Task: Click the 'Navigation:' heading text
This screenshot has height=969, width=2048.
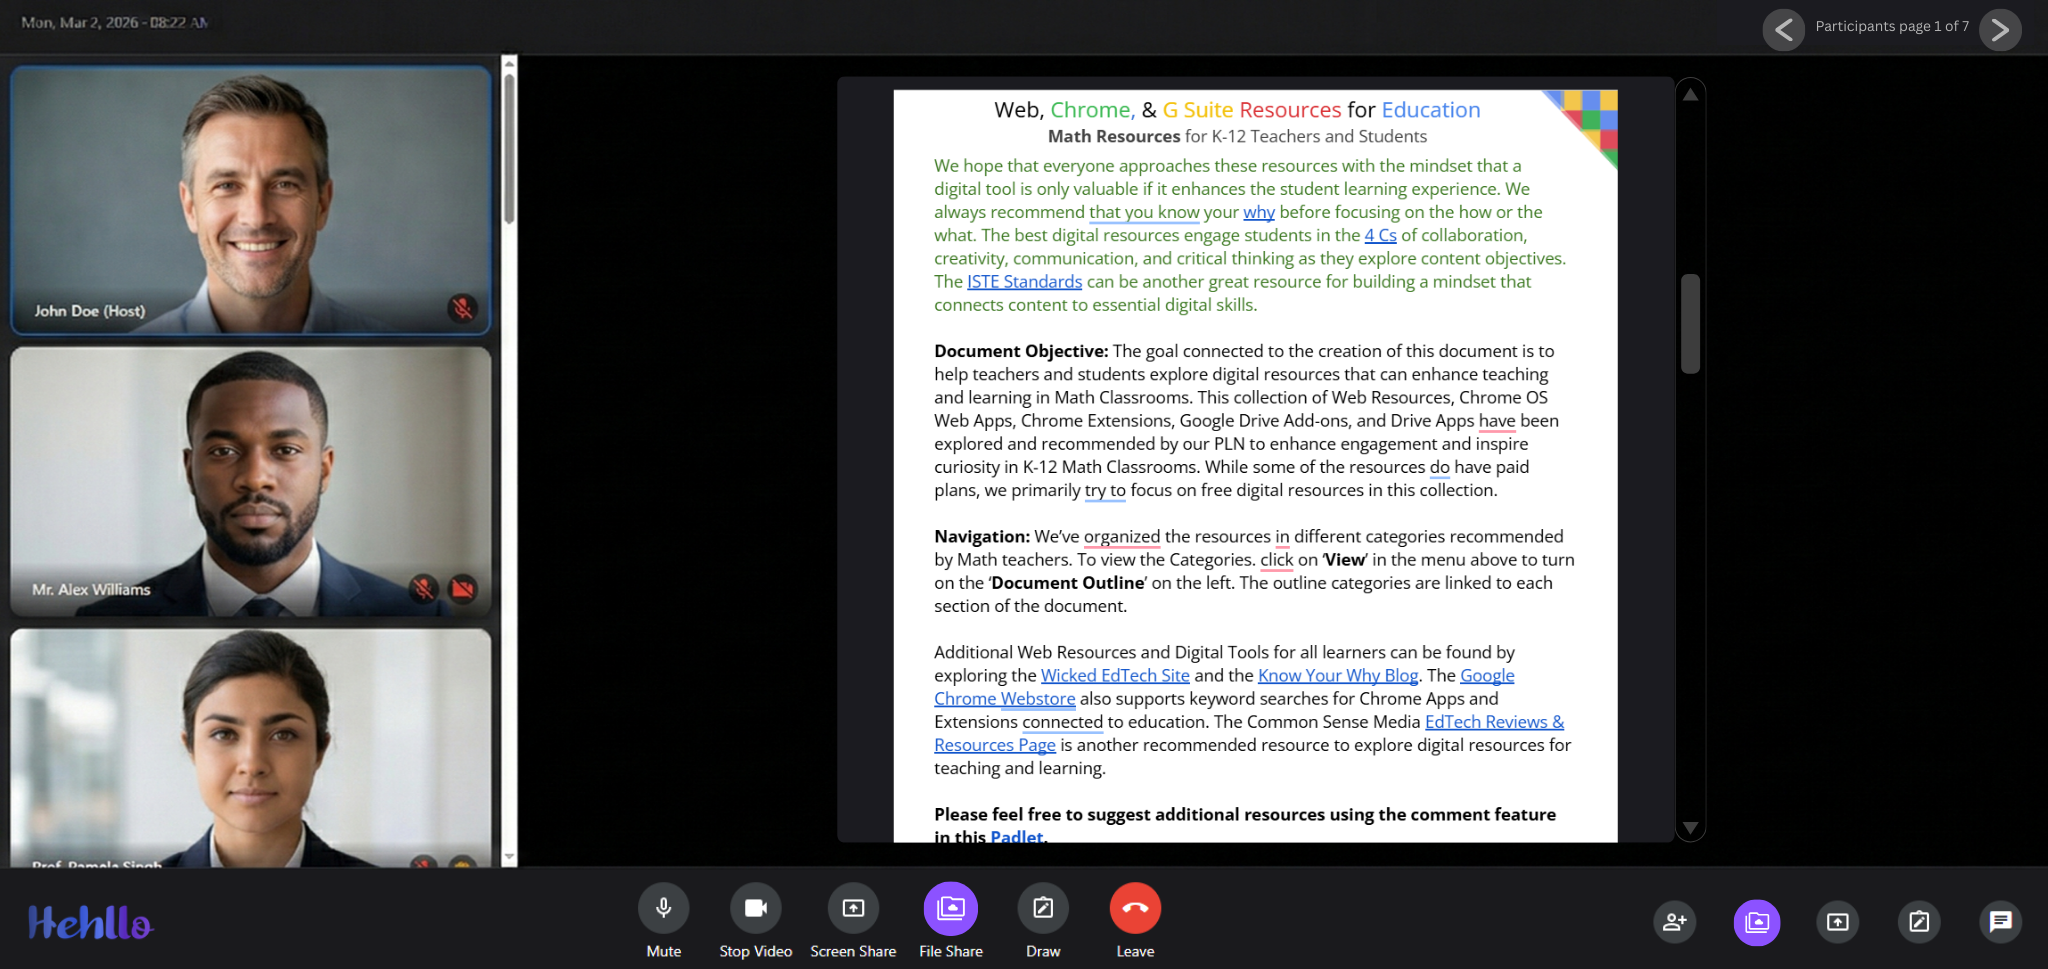Action: 982,537
